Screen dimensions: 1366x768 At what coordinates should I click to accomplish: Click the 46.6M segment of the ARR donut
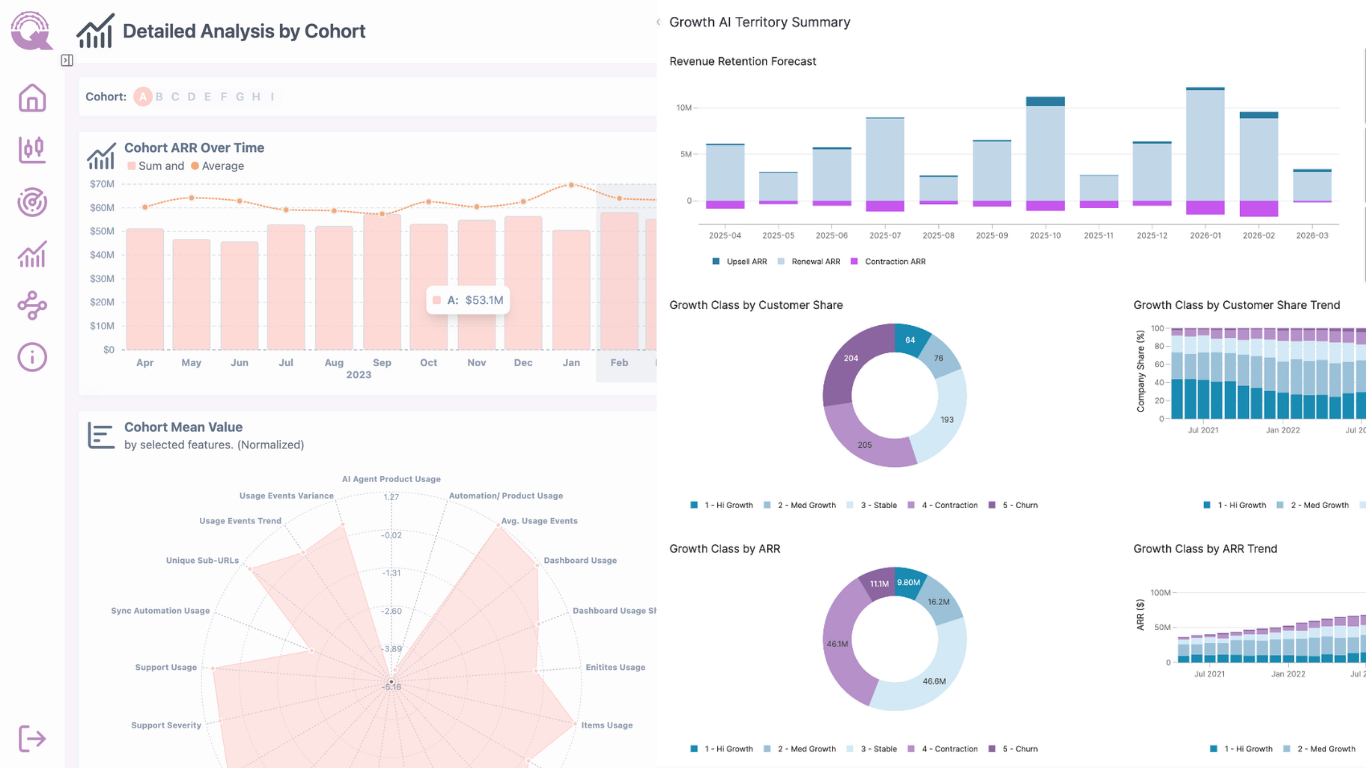pos(934,680)
